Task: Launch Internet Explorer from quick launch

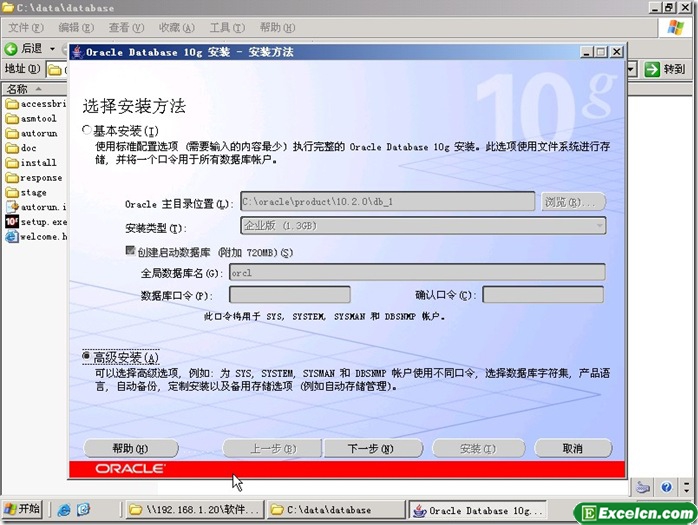Action: click(64, 510)
